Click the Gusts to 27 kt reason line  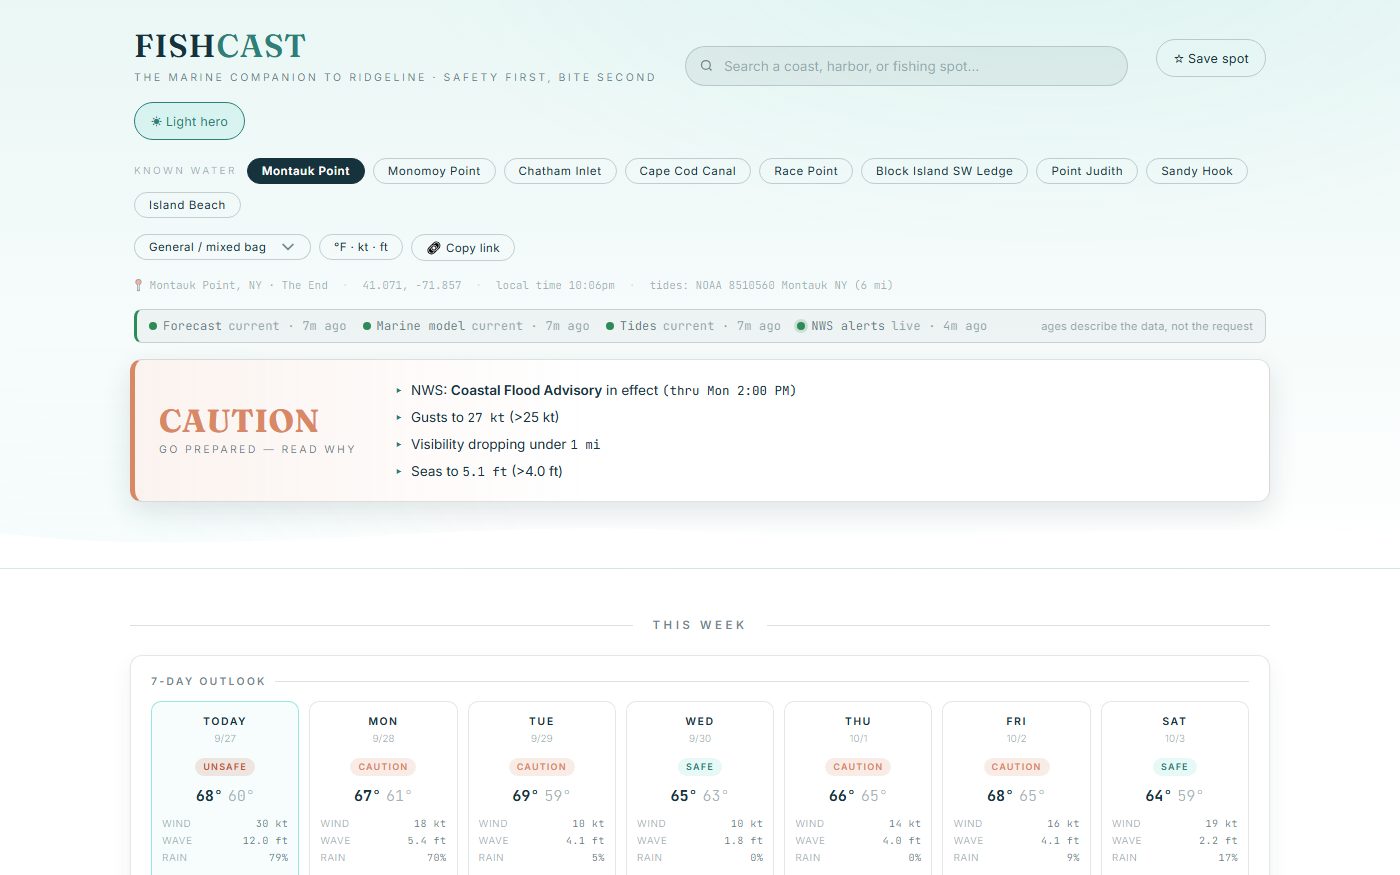(484, 417)
